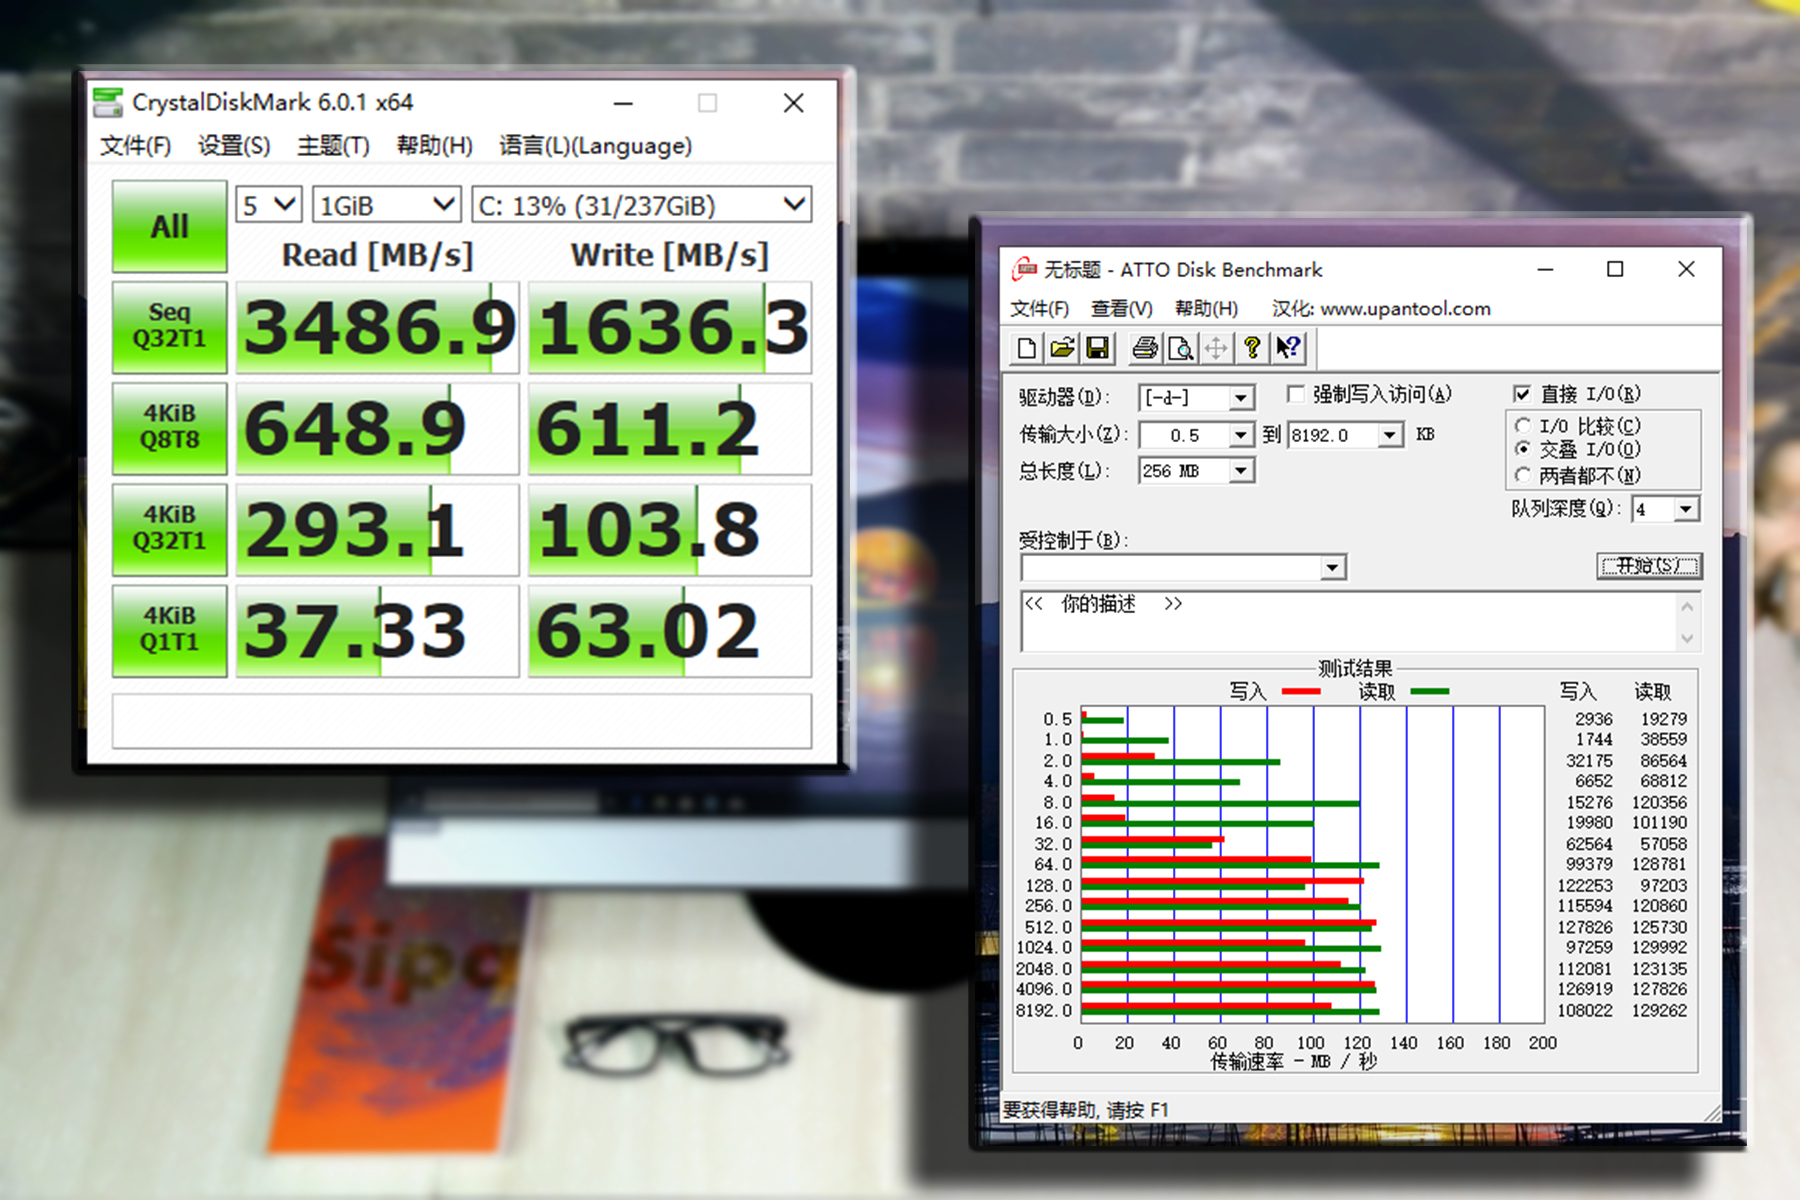The image size is (1800, 1200).
Task: Open the 设置(S) menu in CrystalDiskMark
Action: [x=232, y=146]
